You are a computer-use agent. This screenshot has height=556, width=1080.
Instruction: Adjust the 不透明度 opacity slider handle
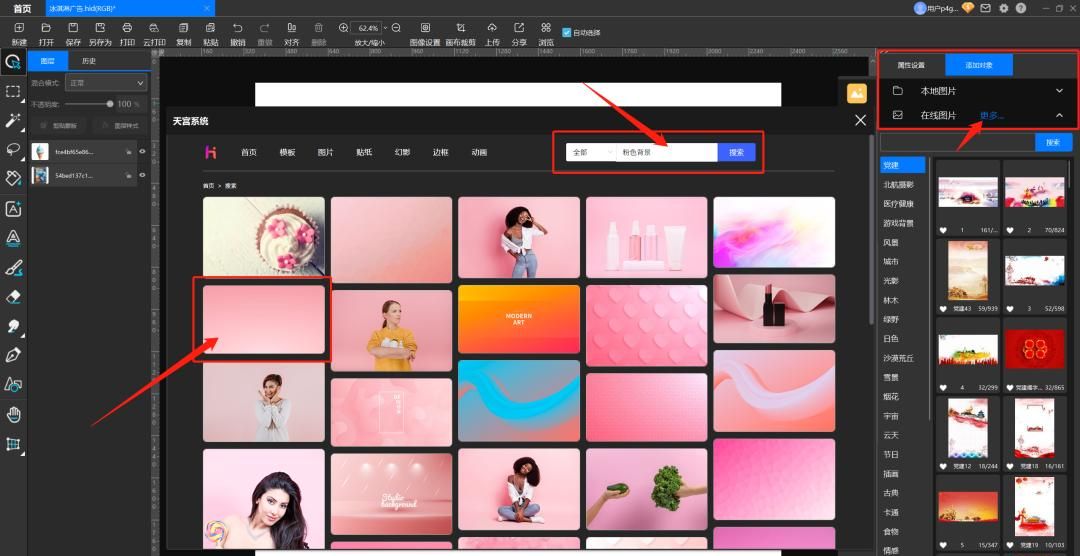point(110,104)
